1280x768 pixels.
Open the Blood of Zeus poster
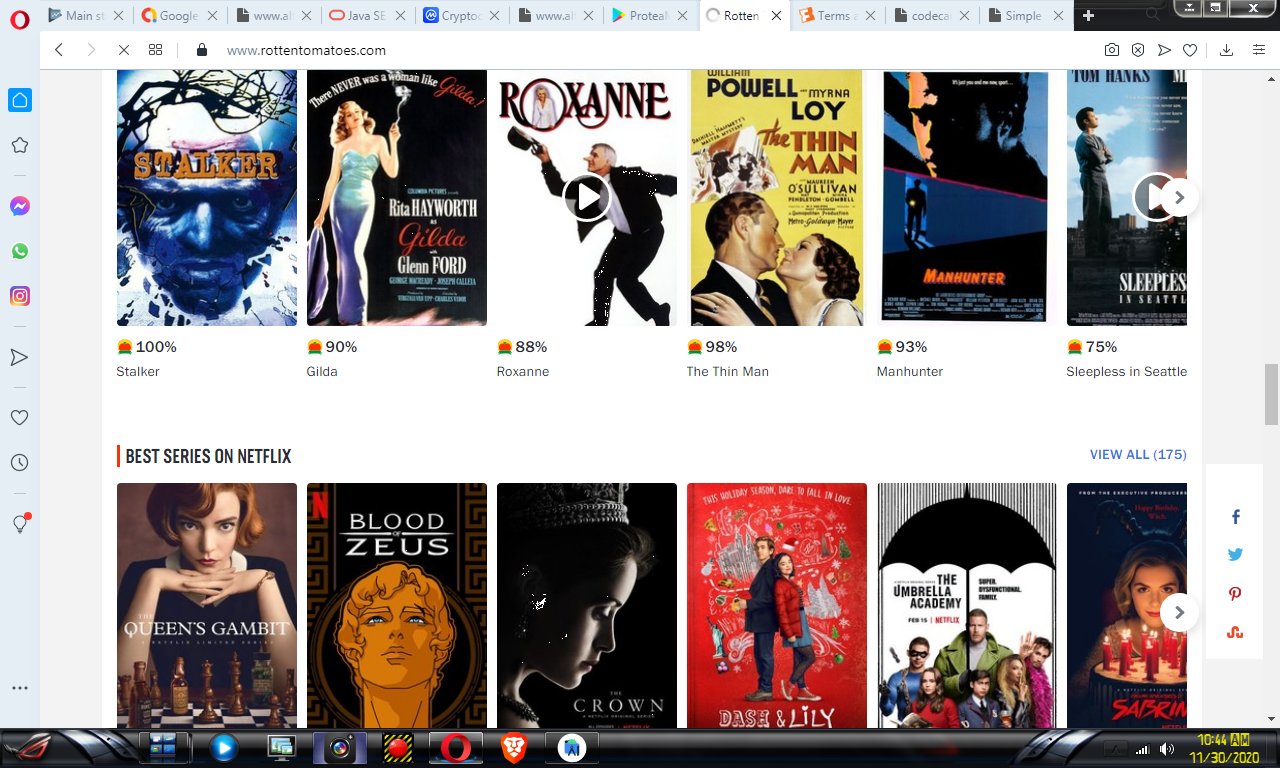397,605
